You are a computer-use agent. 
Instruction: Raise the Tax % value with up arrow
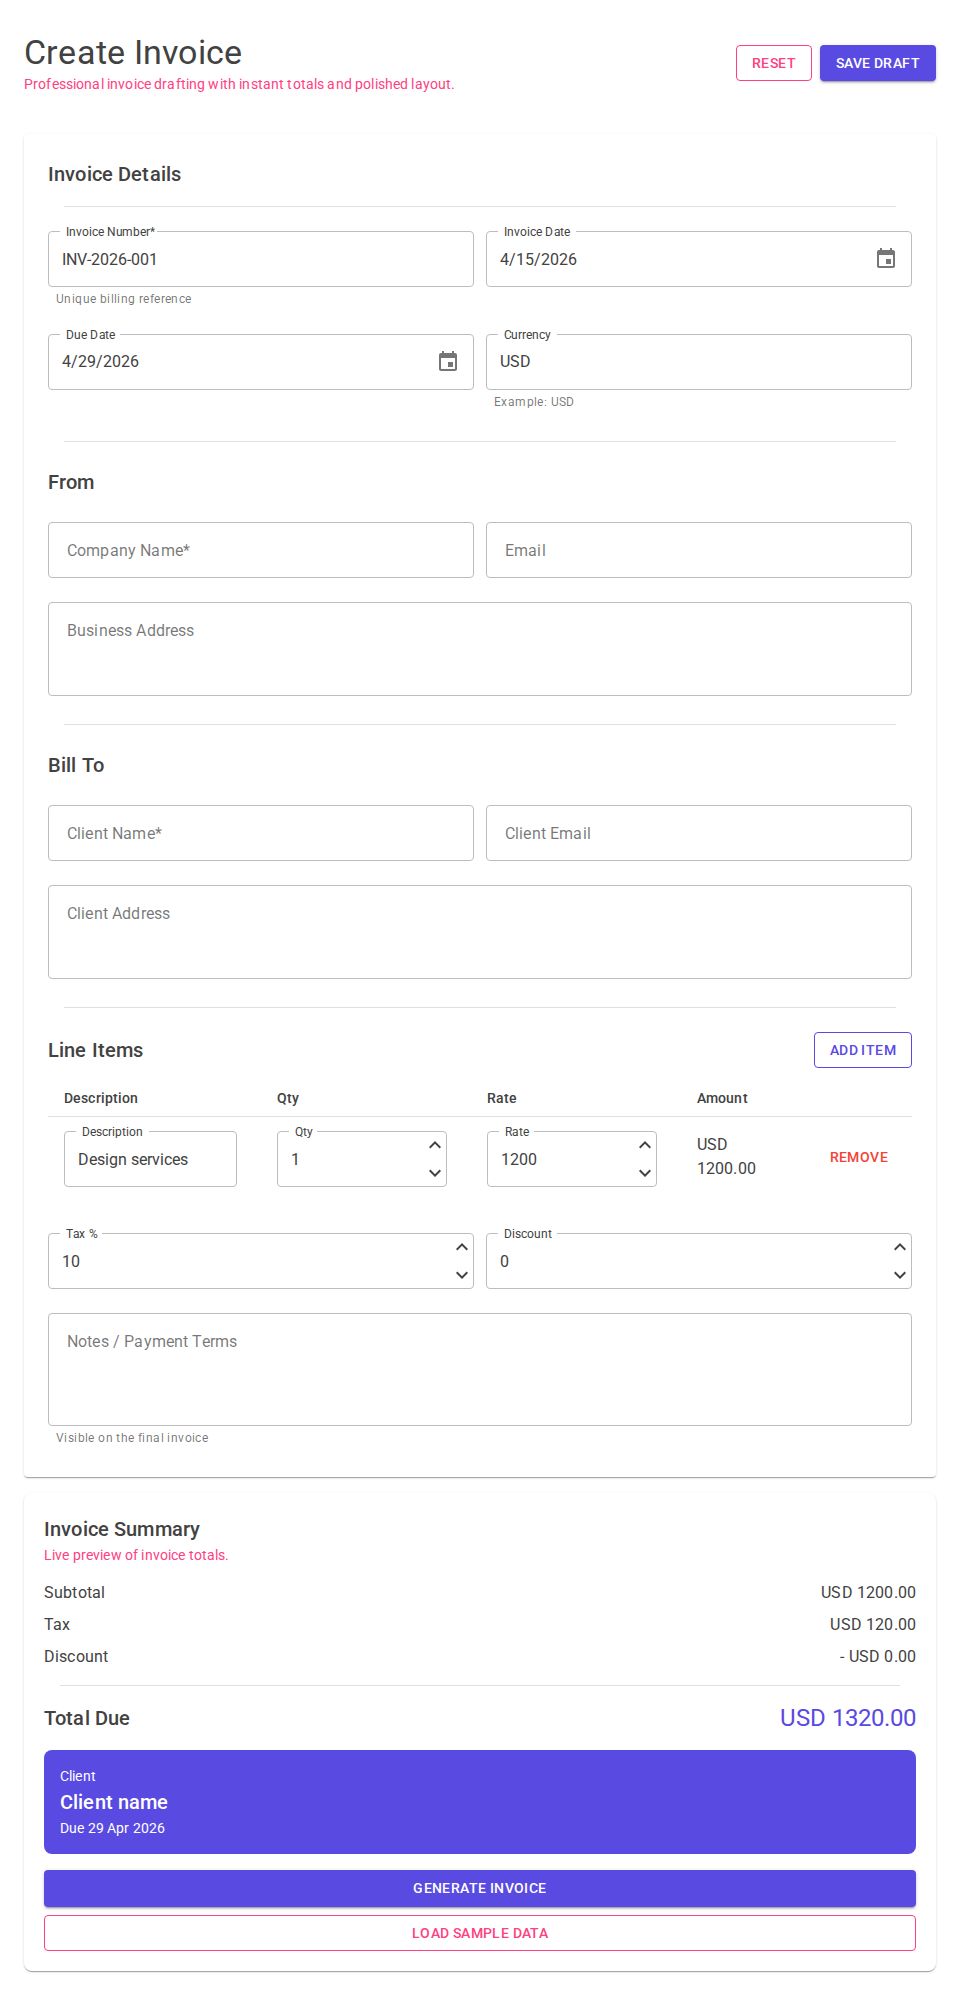point(462,1248)
